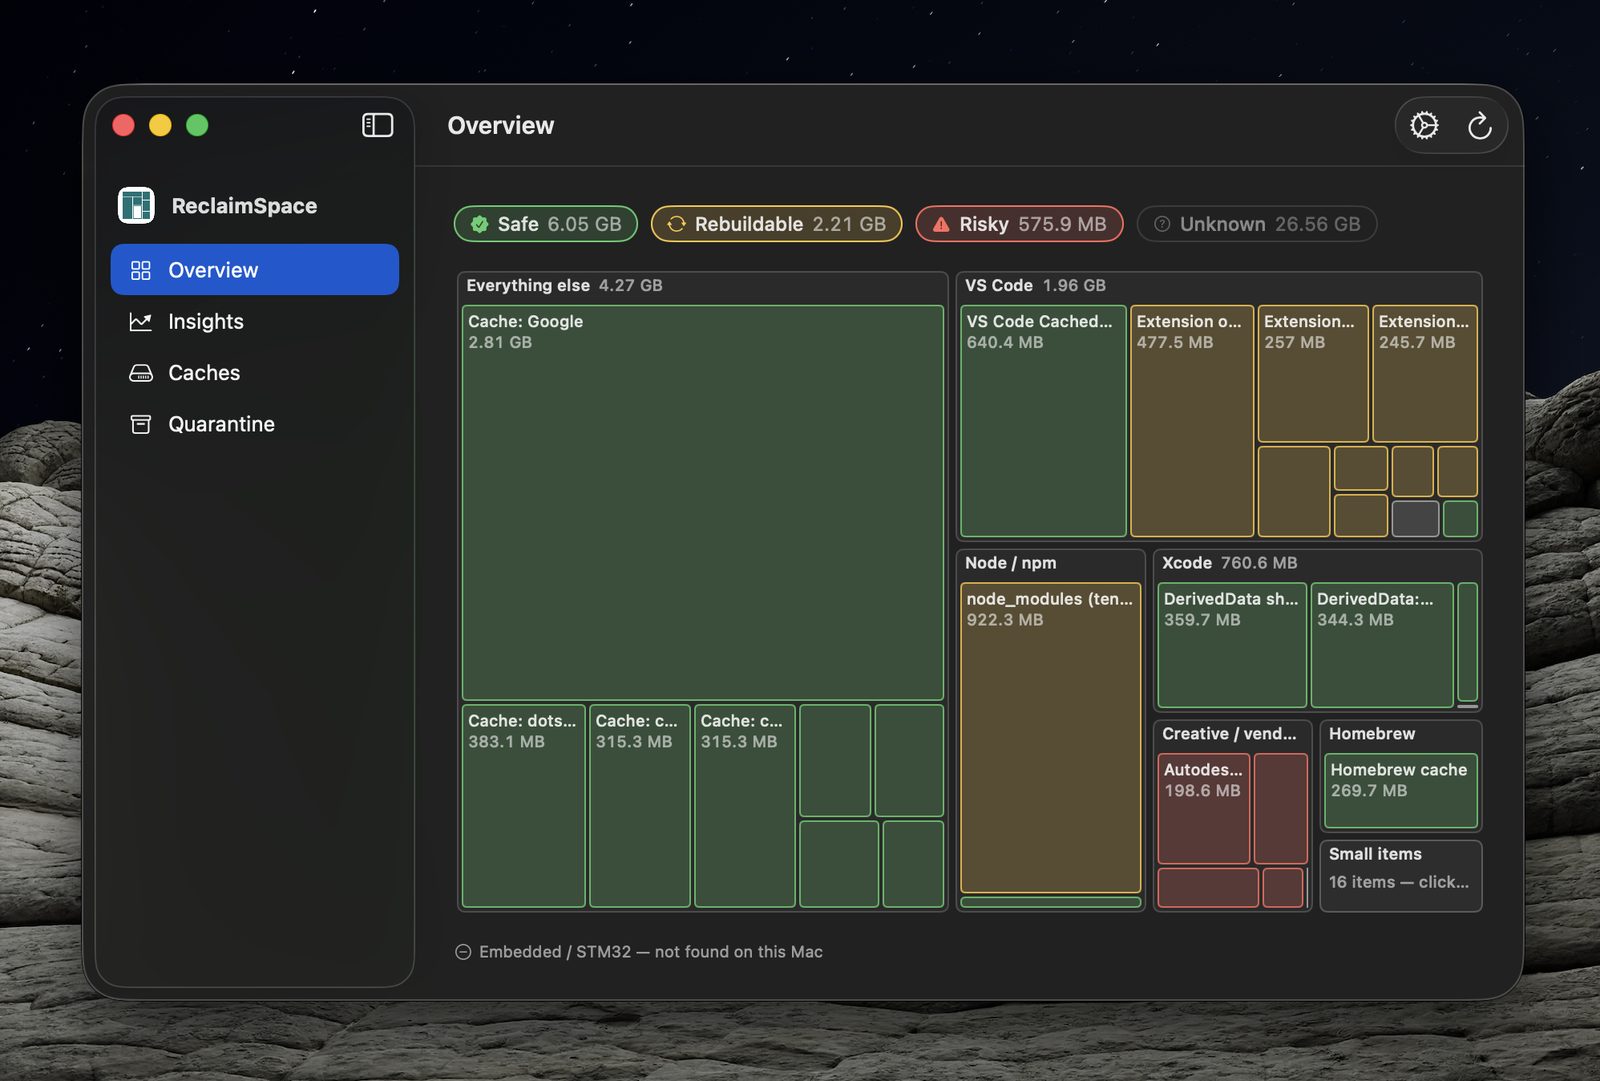This screenshot has height=1081, width=1600.
Task: Click the ReclaimSpace app logo icon
Action: point(136,205)
